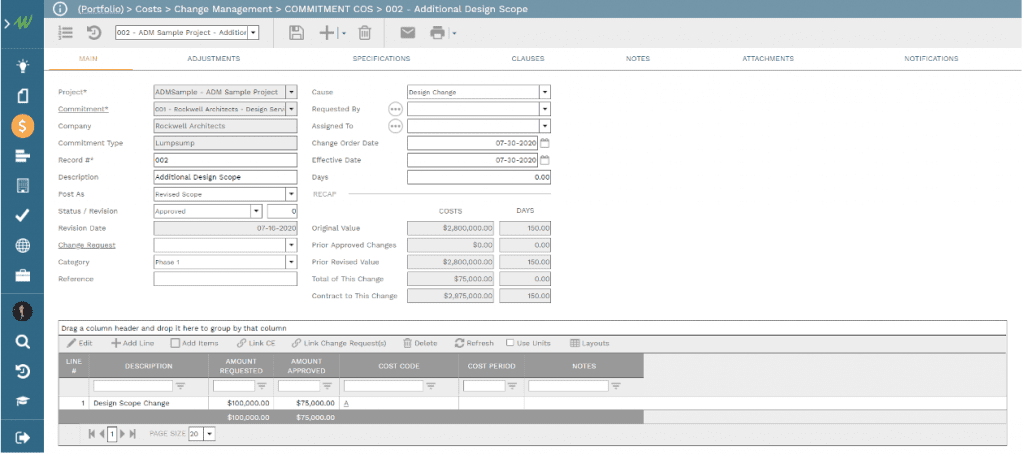Click the Commitment label link
The width and height of the screenshot is (1024, 455).
point(83,109)
